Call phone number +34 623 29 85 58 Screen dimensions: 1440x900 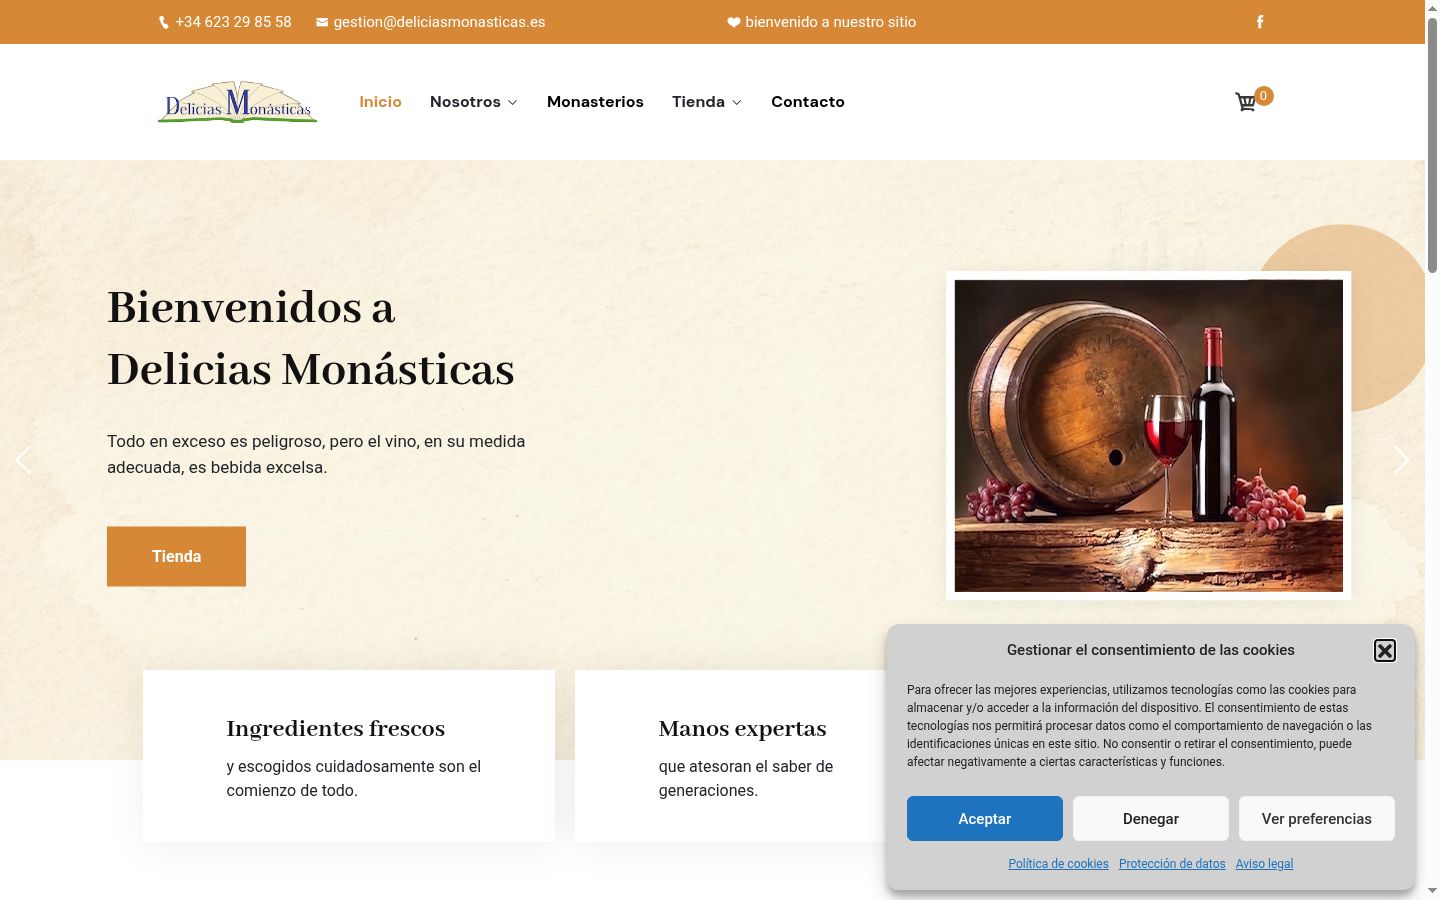233,22
